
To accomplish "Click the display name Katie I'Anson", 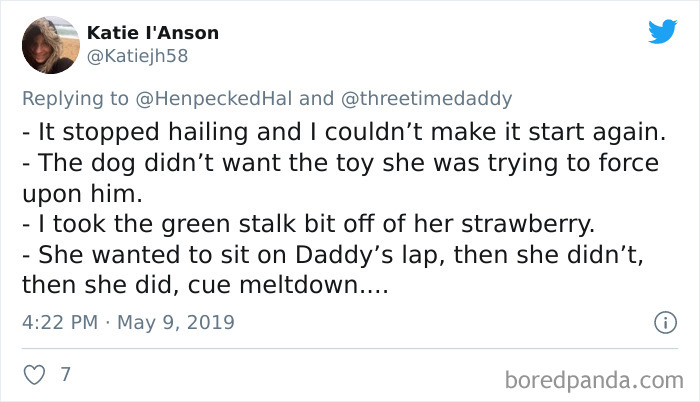I will tap(153, 33).
